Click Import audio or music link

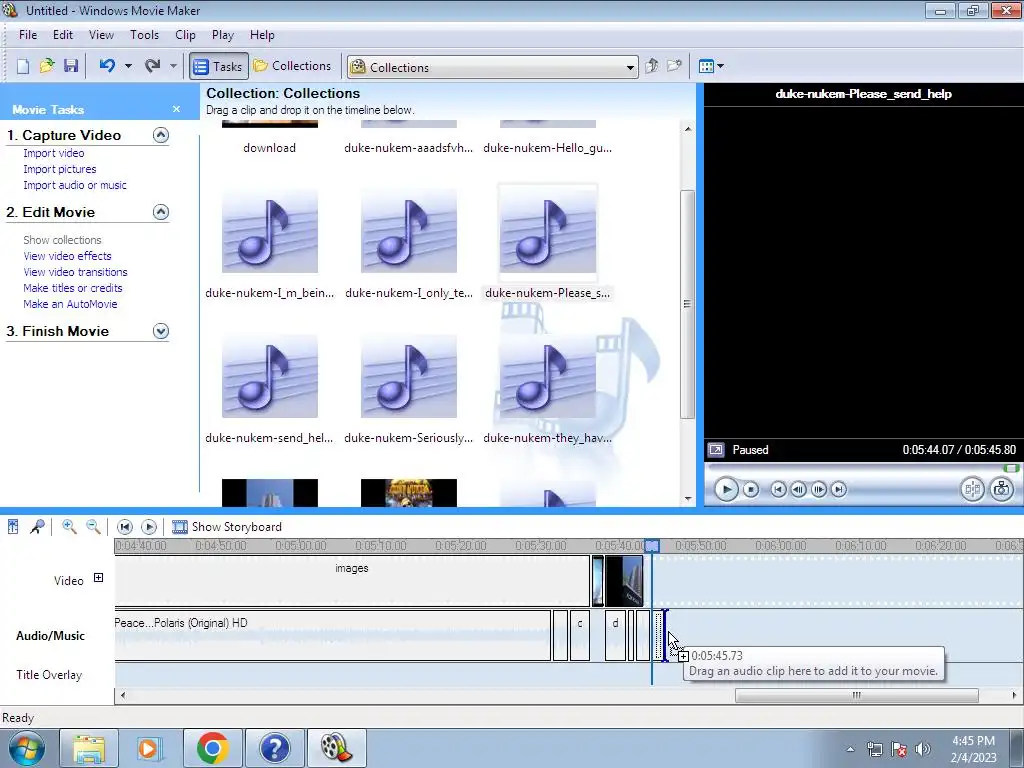pos(75,185)
